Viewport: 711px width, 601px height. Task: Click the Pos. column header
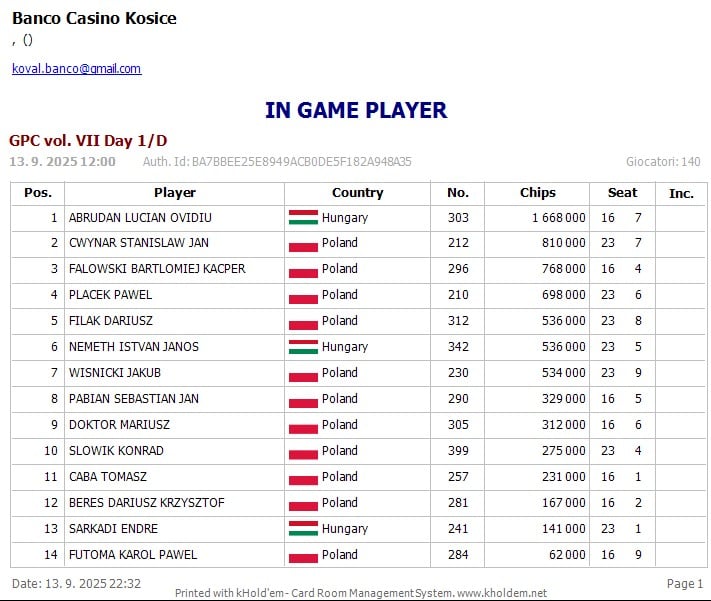pyautogui.click(x=38, y=193)
